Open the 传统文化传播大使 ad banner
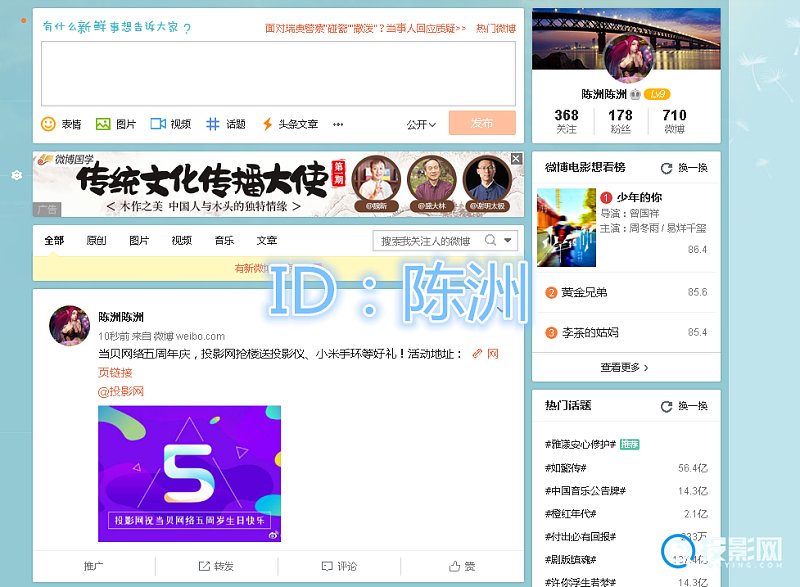Screen dimensions: 800x587 coord(278,184)
